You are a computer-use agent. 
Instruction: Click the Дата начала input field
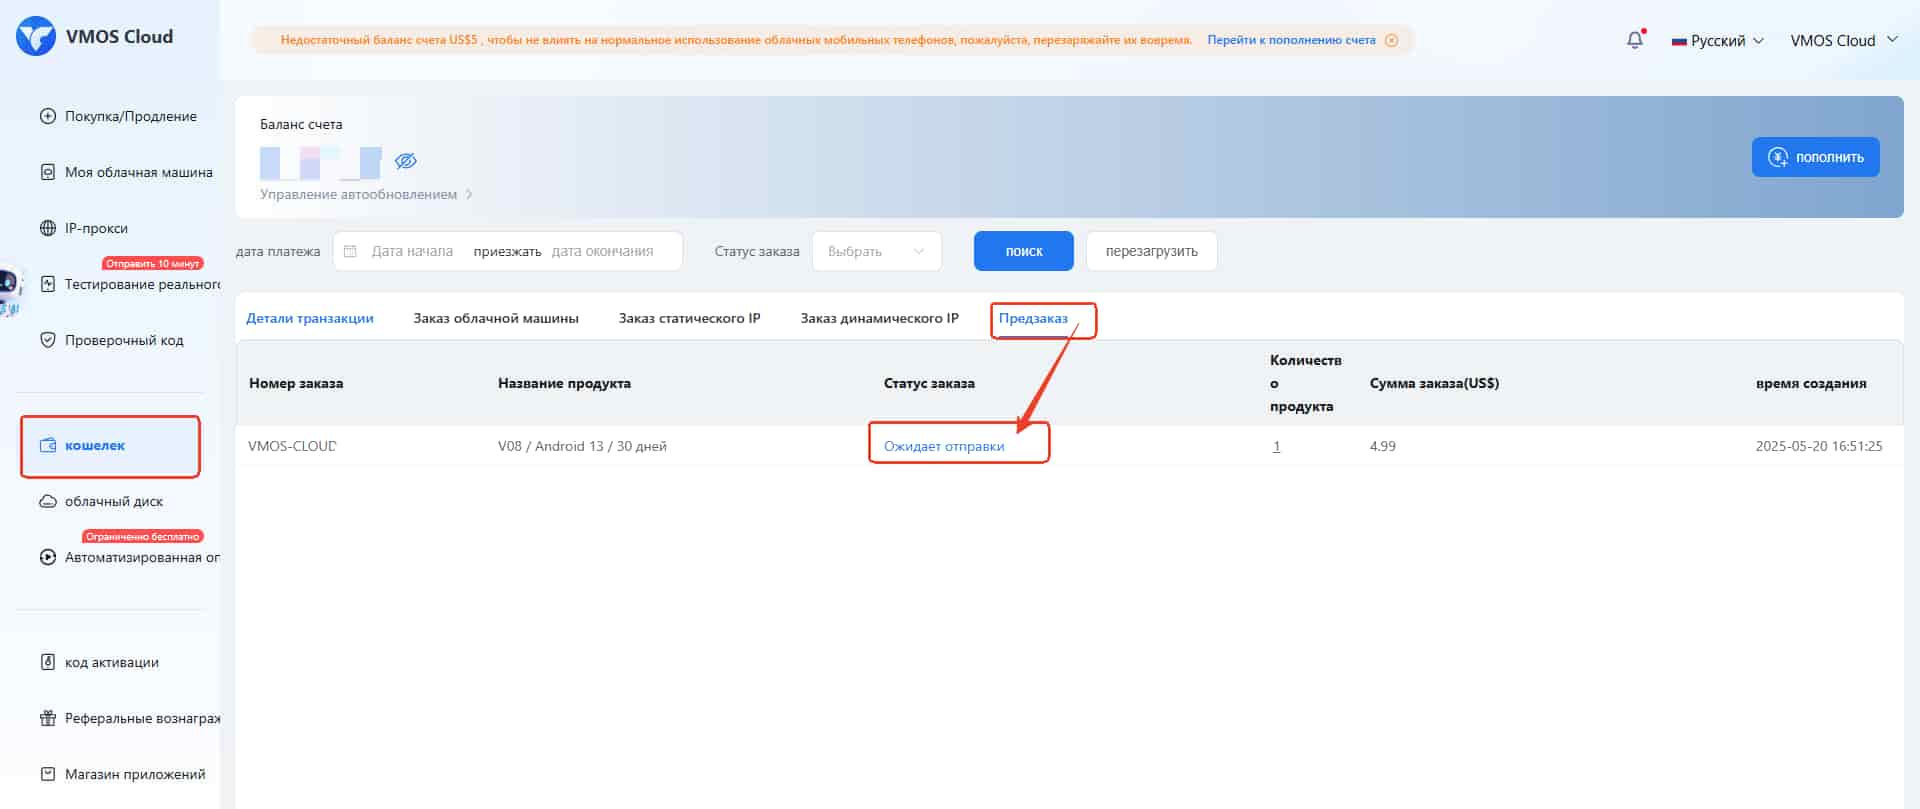412,251
